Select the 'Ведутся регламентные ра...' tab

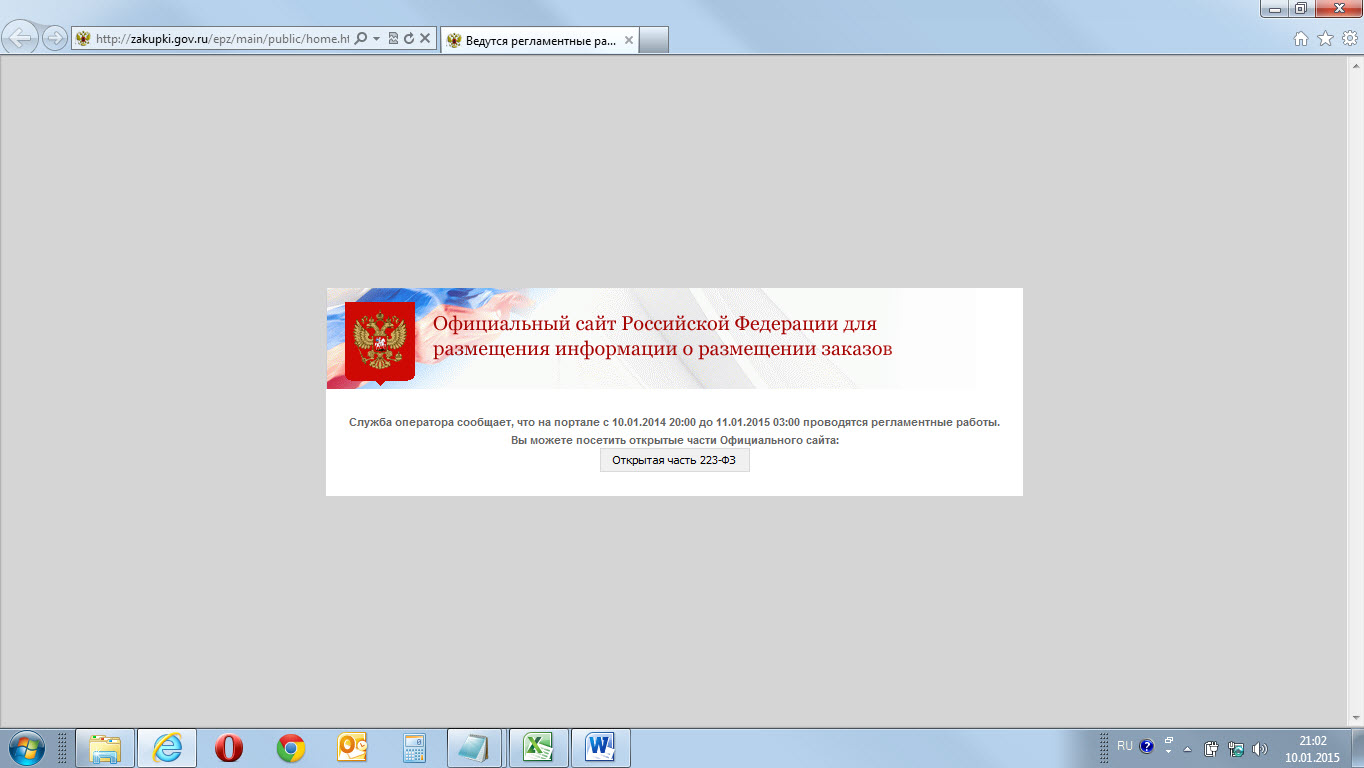pyautogui.click(x=530, y=40)
